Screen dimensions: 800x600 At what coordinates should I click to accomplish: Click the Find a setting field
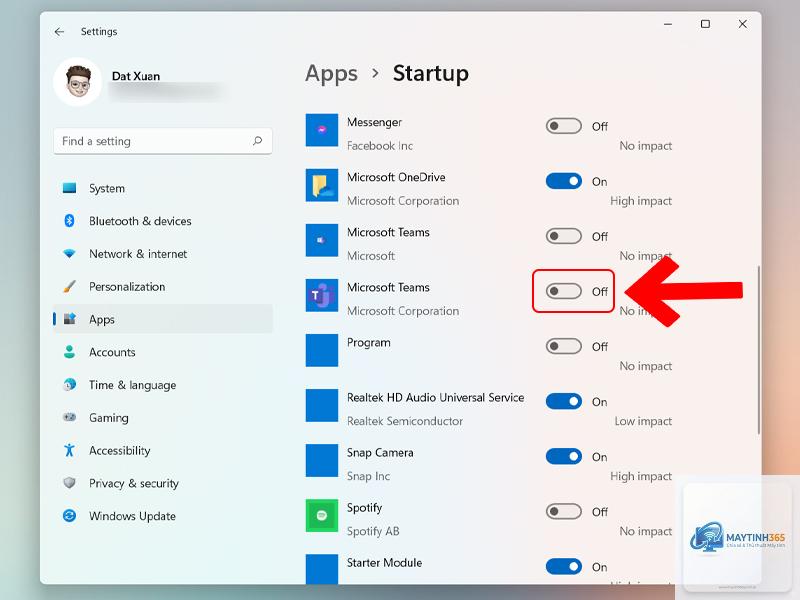tap(163, 141)
